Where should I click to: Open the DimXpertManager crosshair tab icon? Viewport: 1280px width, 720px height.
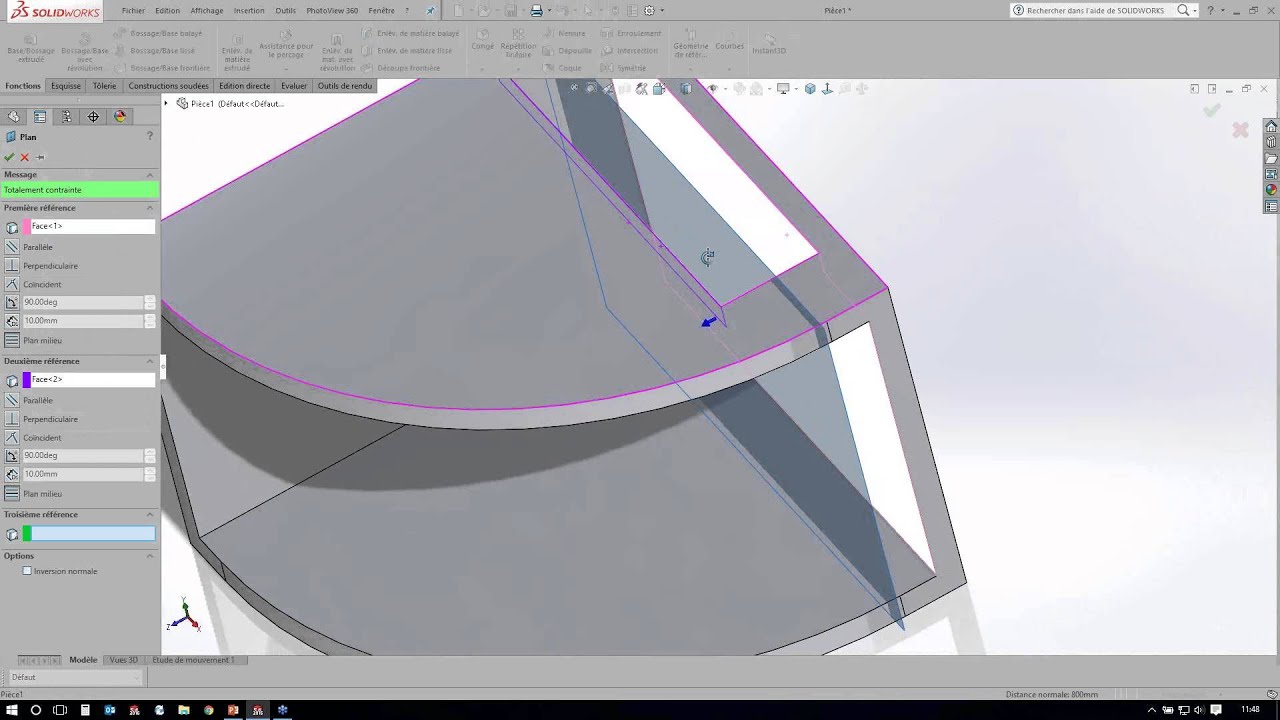point(93,116)
